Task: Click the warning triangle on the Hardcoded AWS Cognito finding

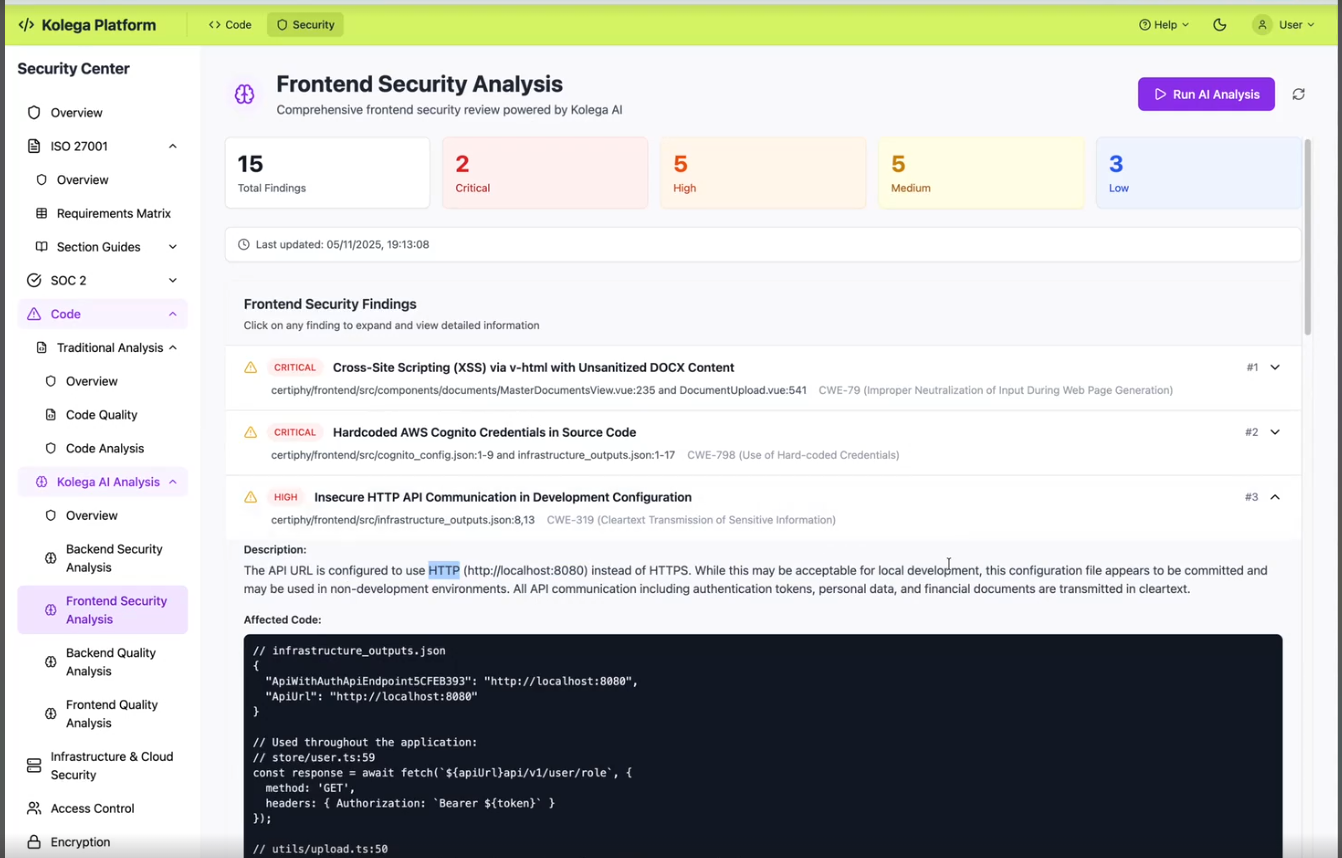Action: [x=251, y=432]
